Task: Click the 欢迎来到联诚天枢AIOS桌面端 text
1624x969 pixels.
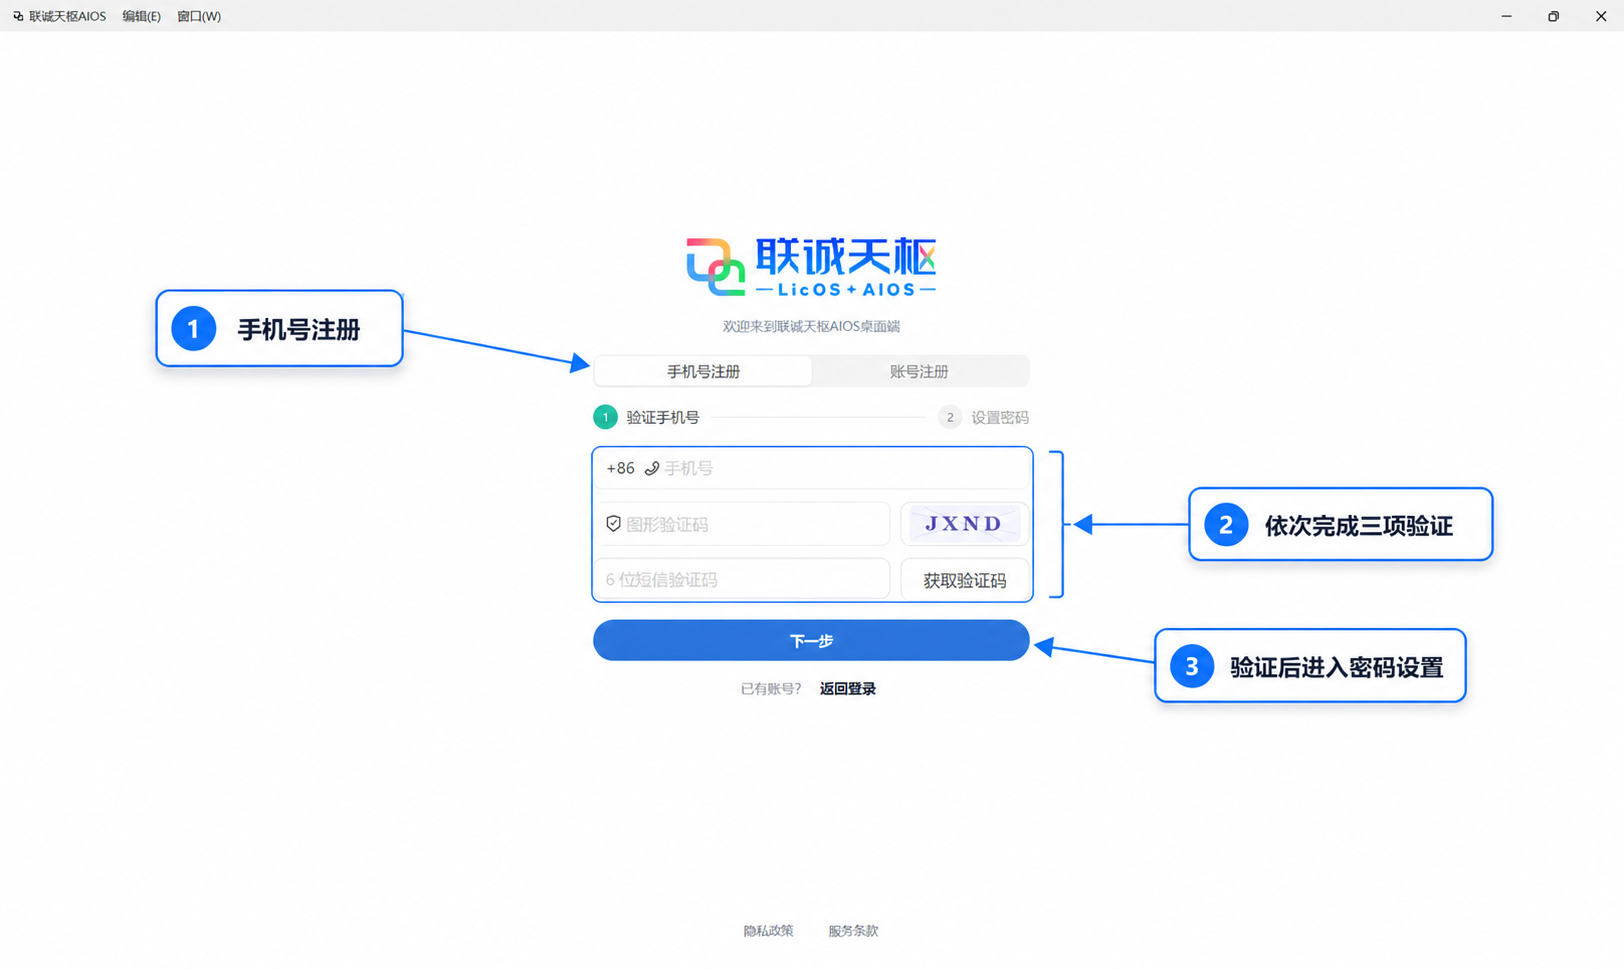Action: tap(811, 326)
